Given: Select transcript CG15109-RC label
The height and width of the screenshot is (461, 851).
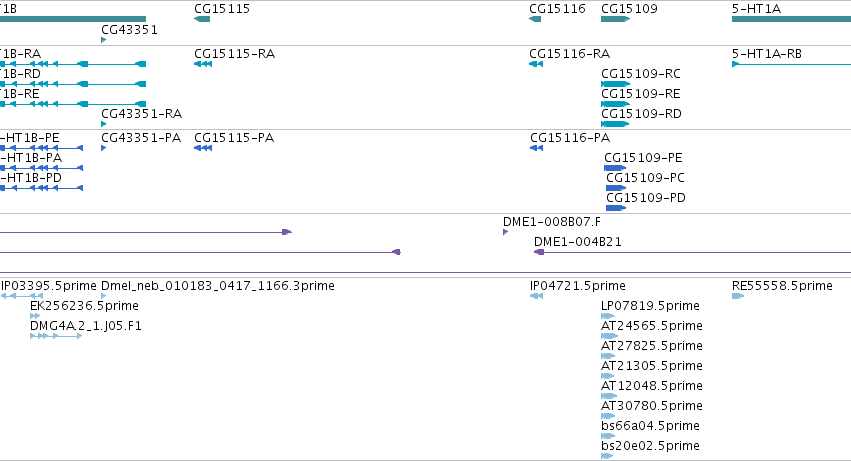Looking at the screenshot, I should (x=640, y=74).
